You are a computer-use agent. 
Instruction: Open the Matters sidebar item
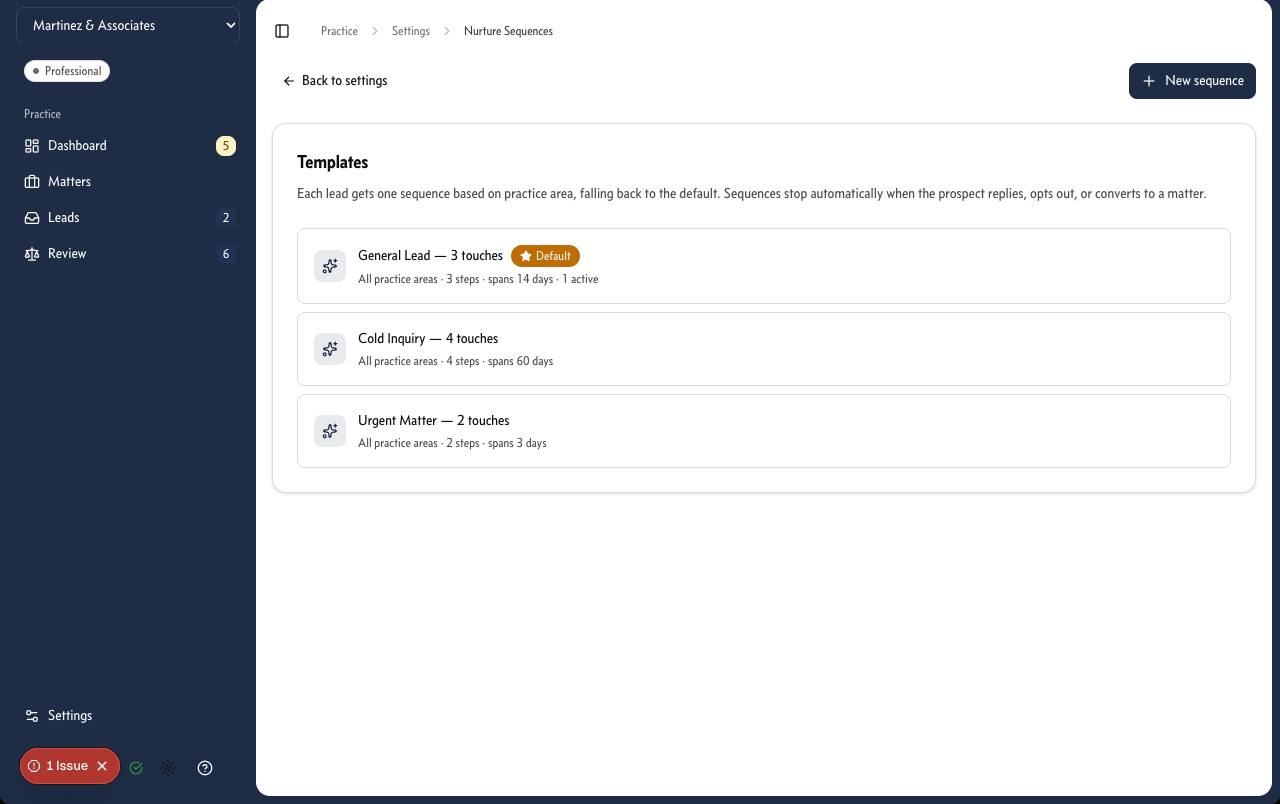[128, 182]
